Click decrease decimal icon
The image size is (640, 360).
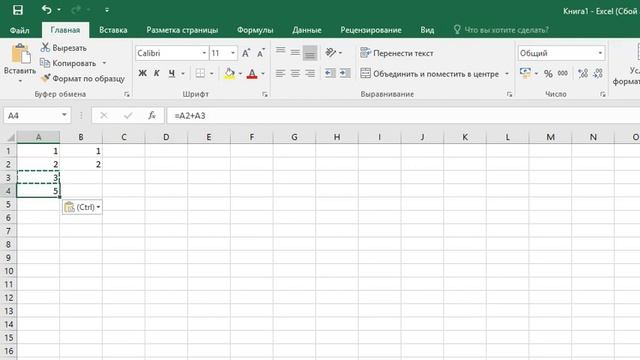pyautogui.click(x=598, y=73)
